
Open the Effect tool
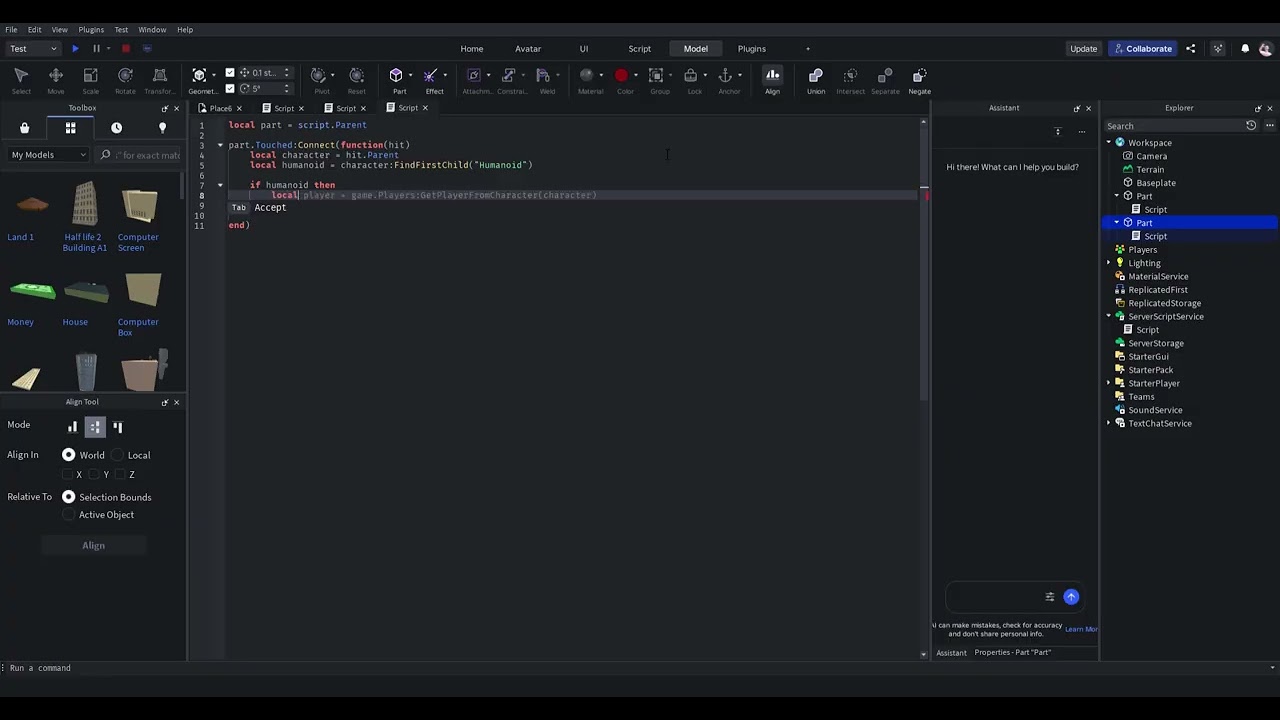[431, 80]
